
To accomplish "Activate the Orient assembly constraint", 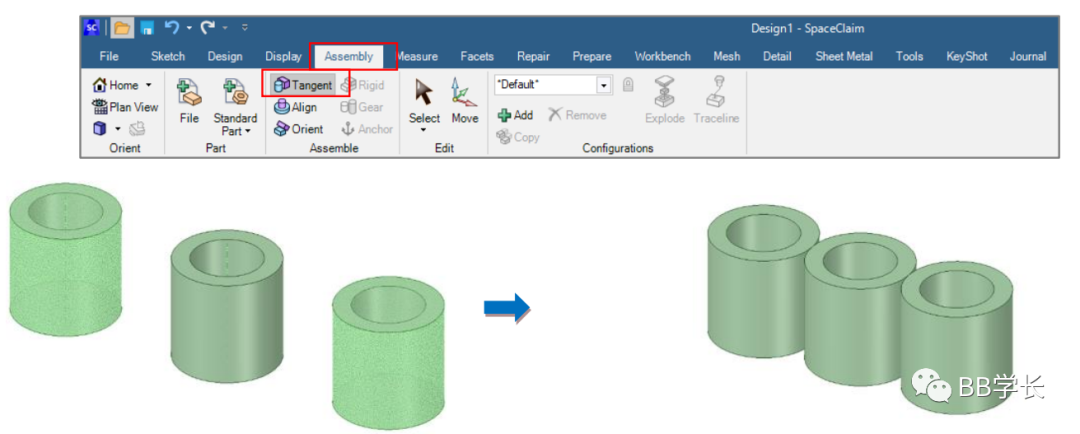I will [298, 129].
